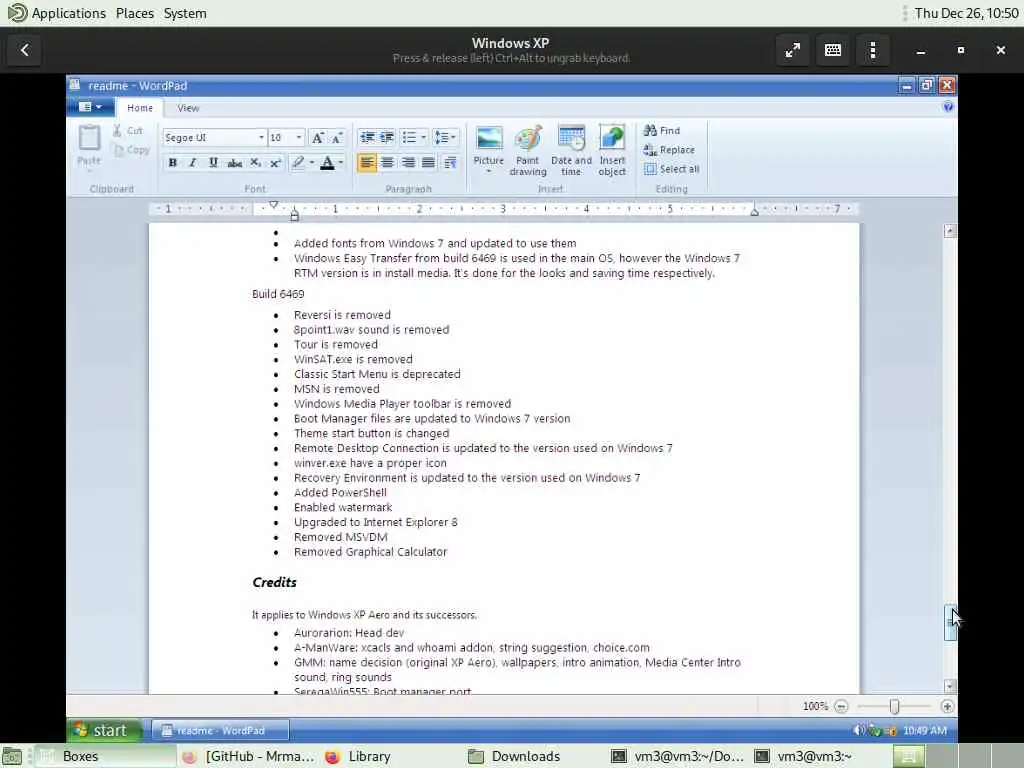Click Find in Editing group

[x=662, y=131]
